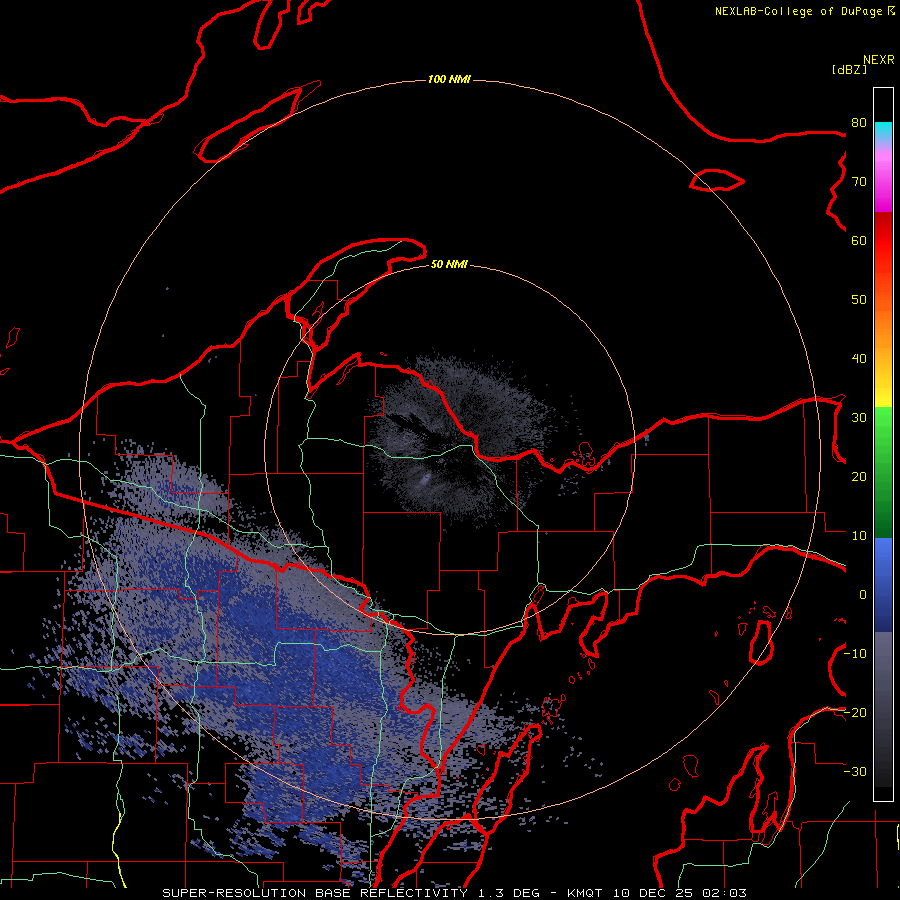Select the 0 value on dBZ scale
Screen dimensions: 900x900
coord(863,595)
